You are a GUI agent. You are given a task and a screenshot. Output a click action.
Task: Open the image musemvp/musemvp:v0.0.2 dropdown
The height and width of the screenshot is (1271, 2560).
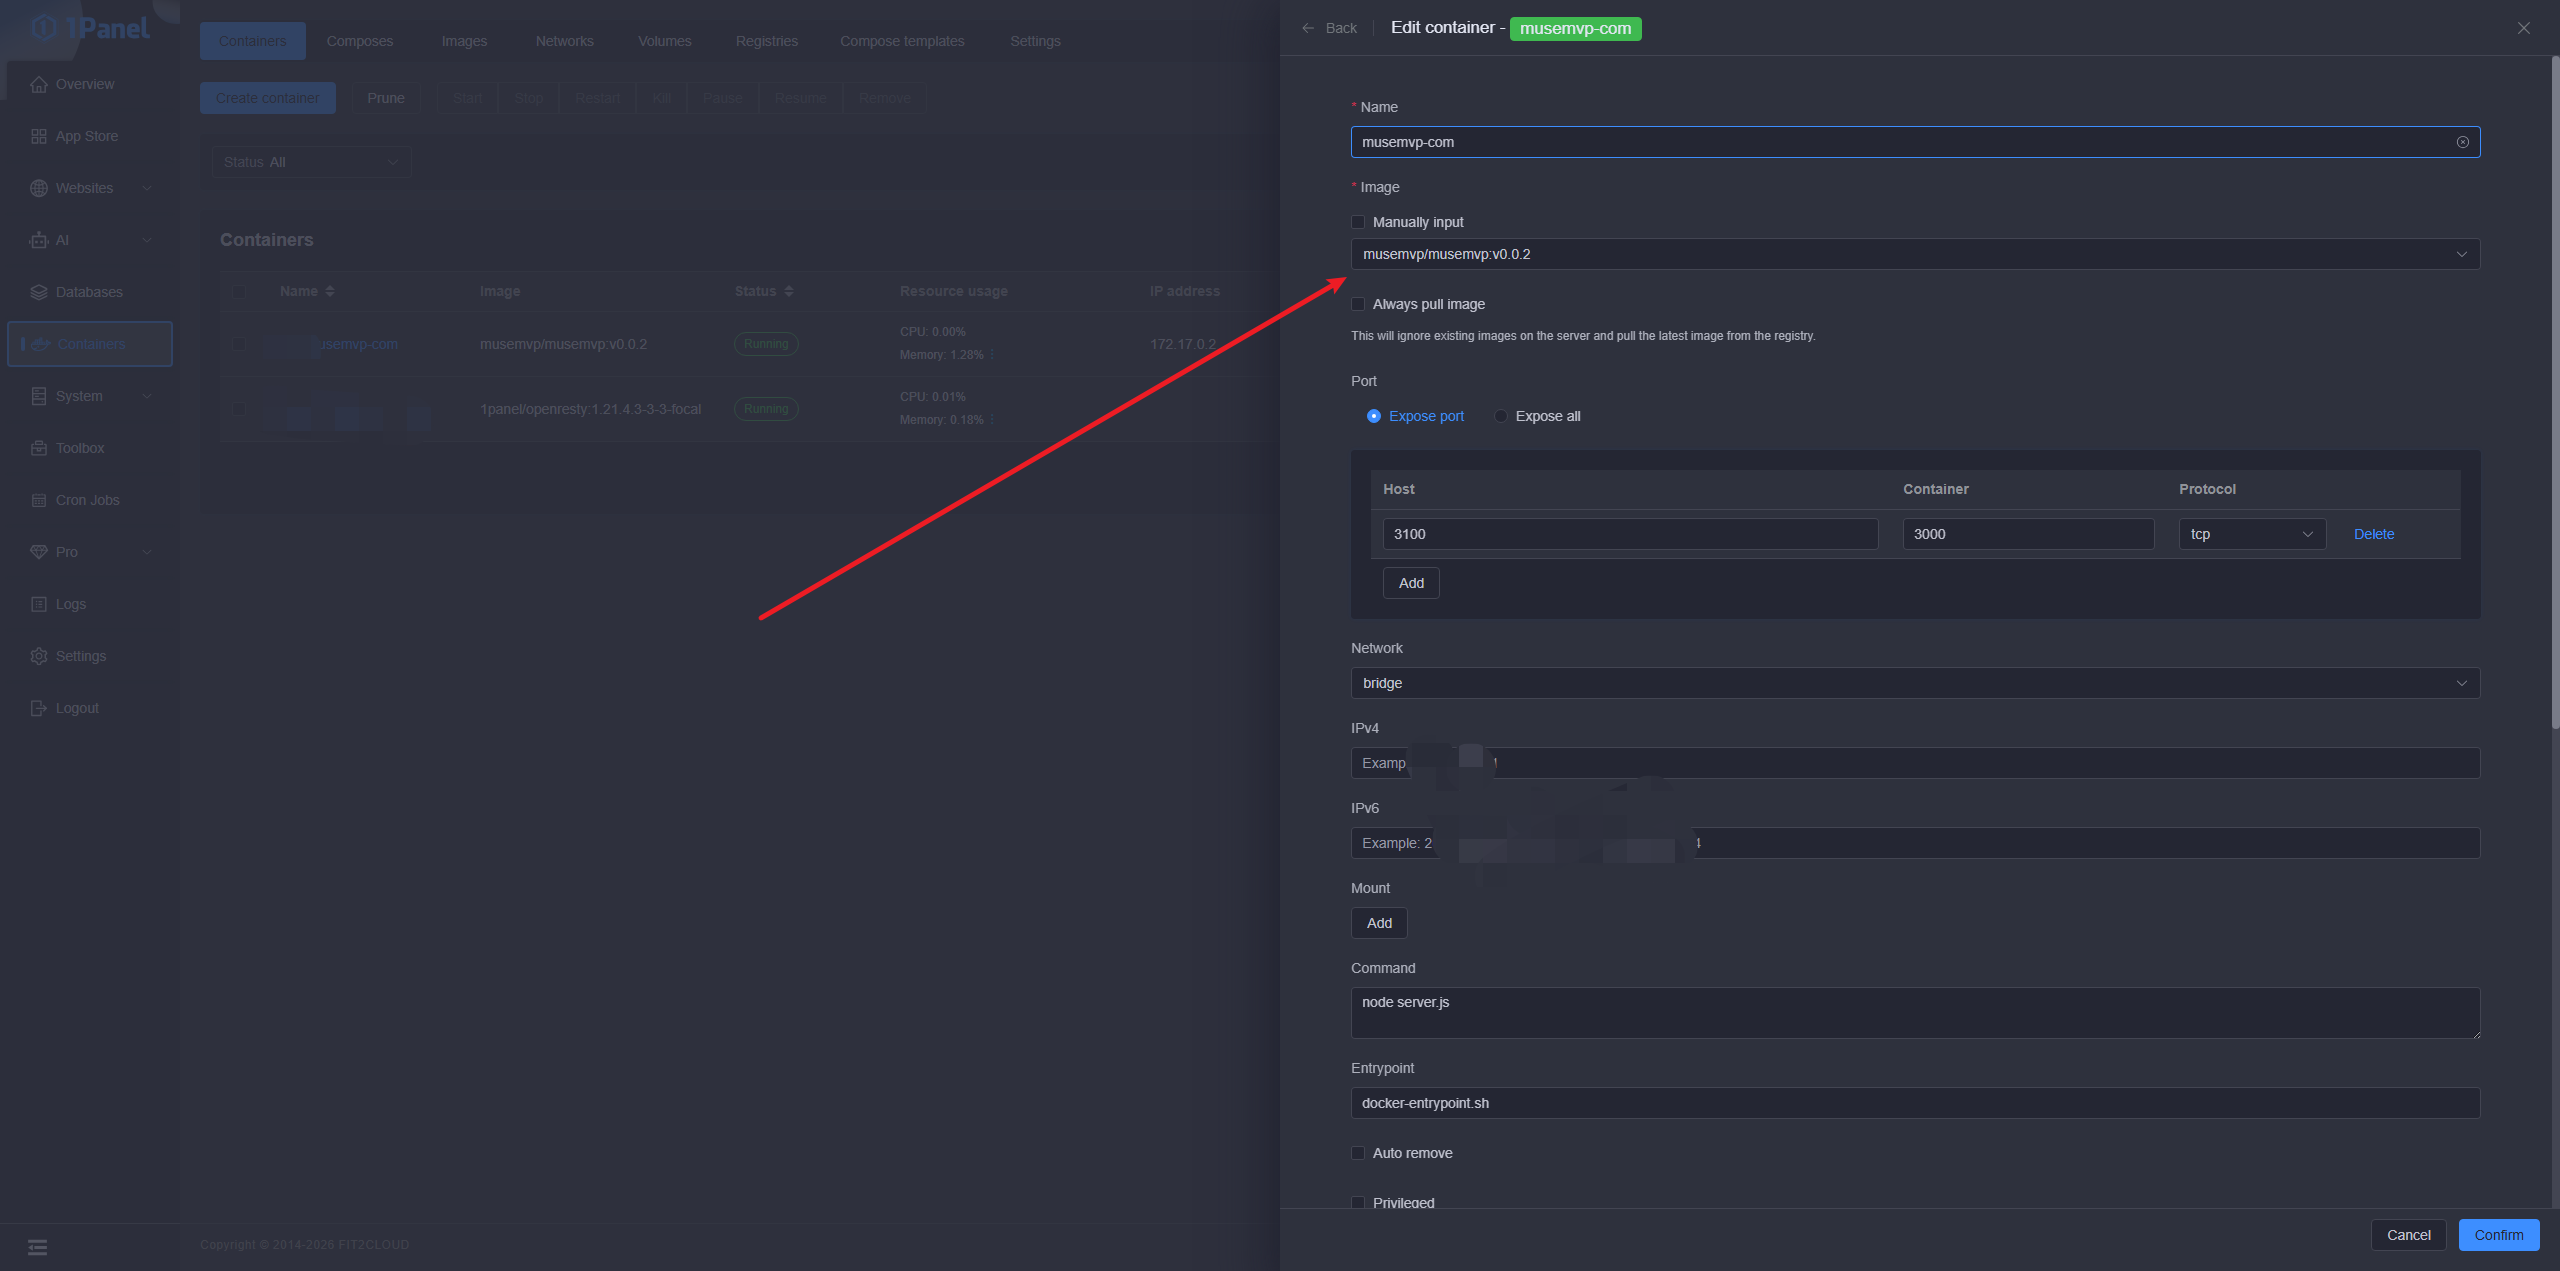click(x=1914, y=254)
